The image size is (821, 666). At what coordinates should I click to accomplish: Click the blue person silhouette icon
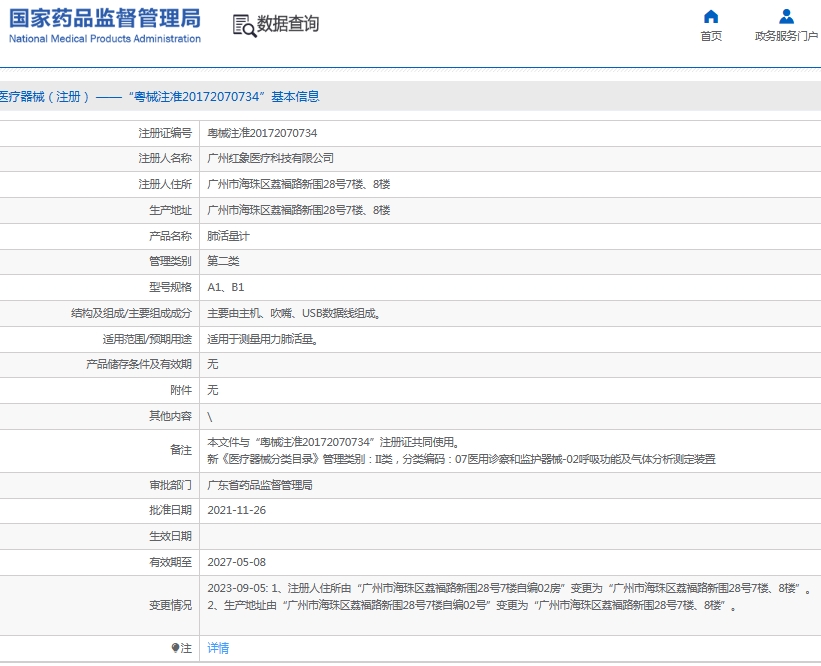pos(786,15)
